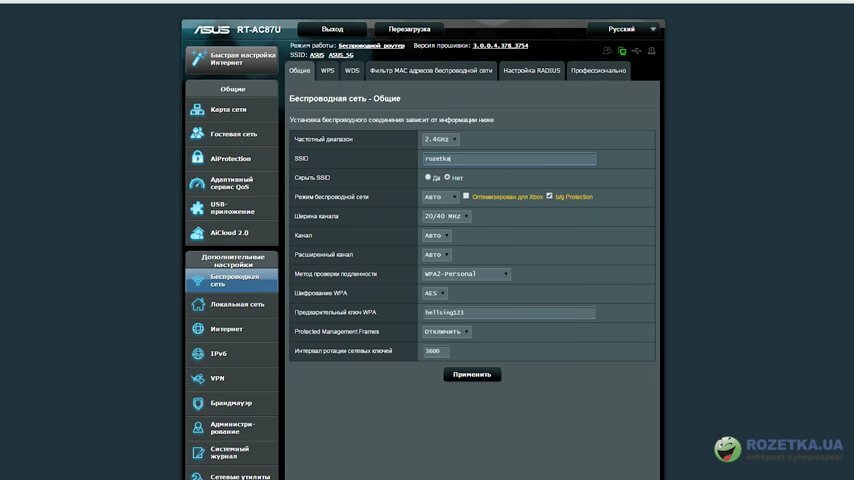
Task: Click the Firewall (Брандмауэр) shield icon
Action: pyautogui.click(x=198, y=403)
